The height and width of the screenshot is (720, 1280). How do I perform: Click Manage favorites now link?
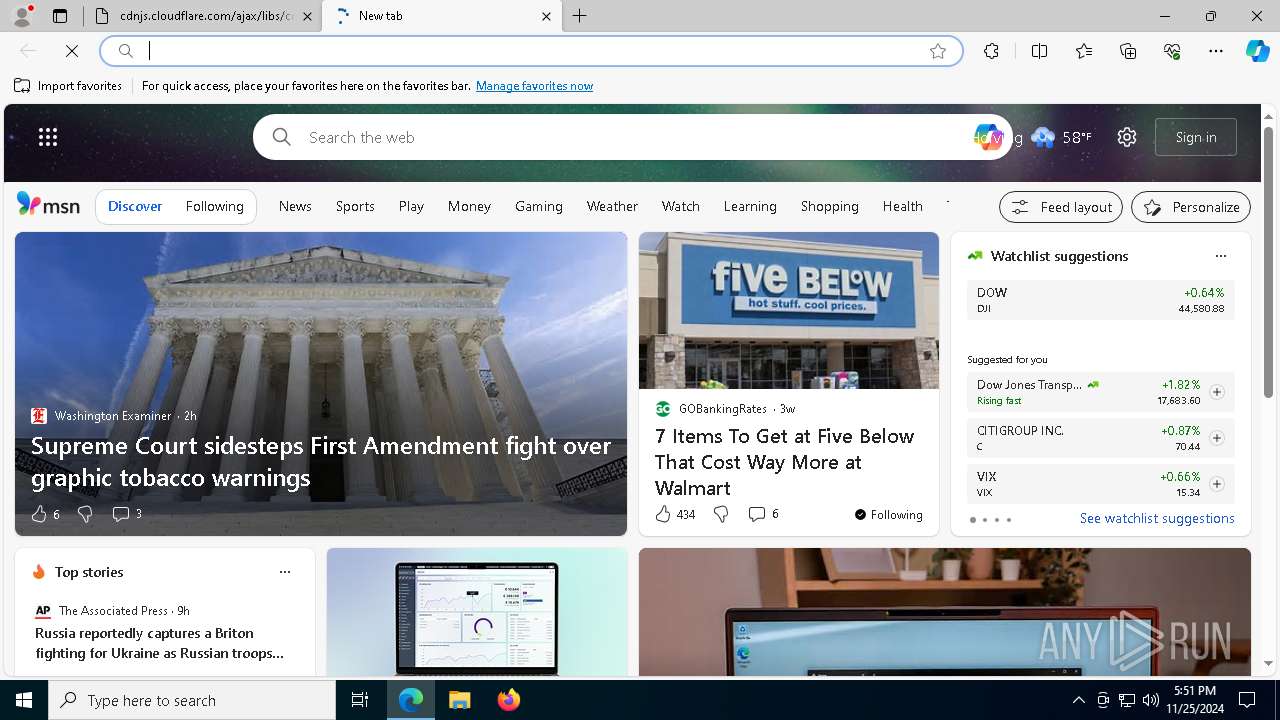(x=534, y=86)
